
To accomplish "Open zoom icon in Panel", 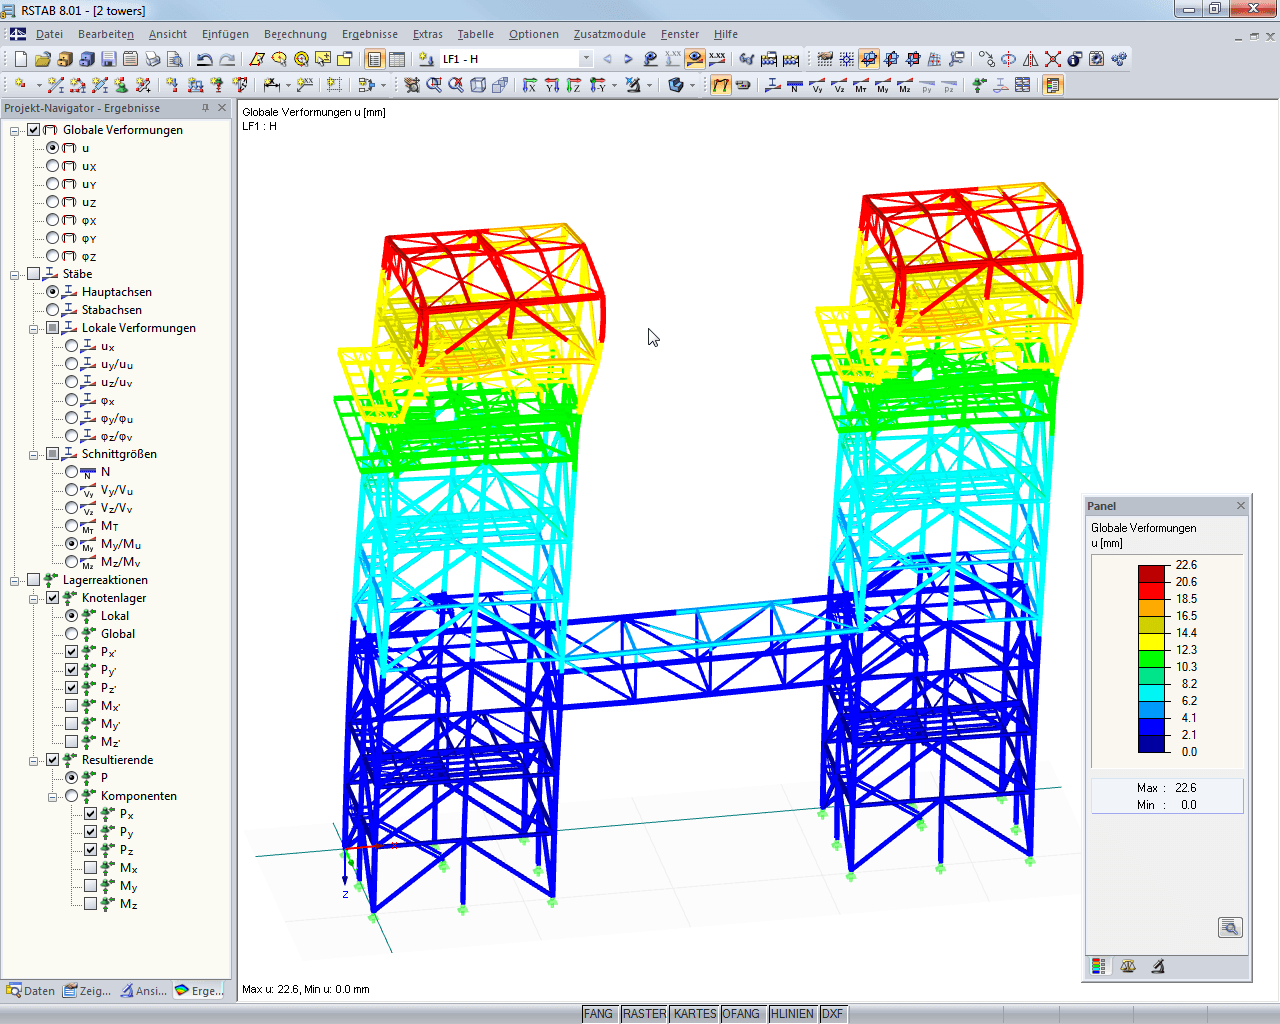I will pos(1230,928).
